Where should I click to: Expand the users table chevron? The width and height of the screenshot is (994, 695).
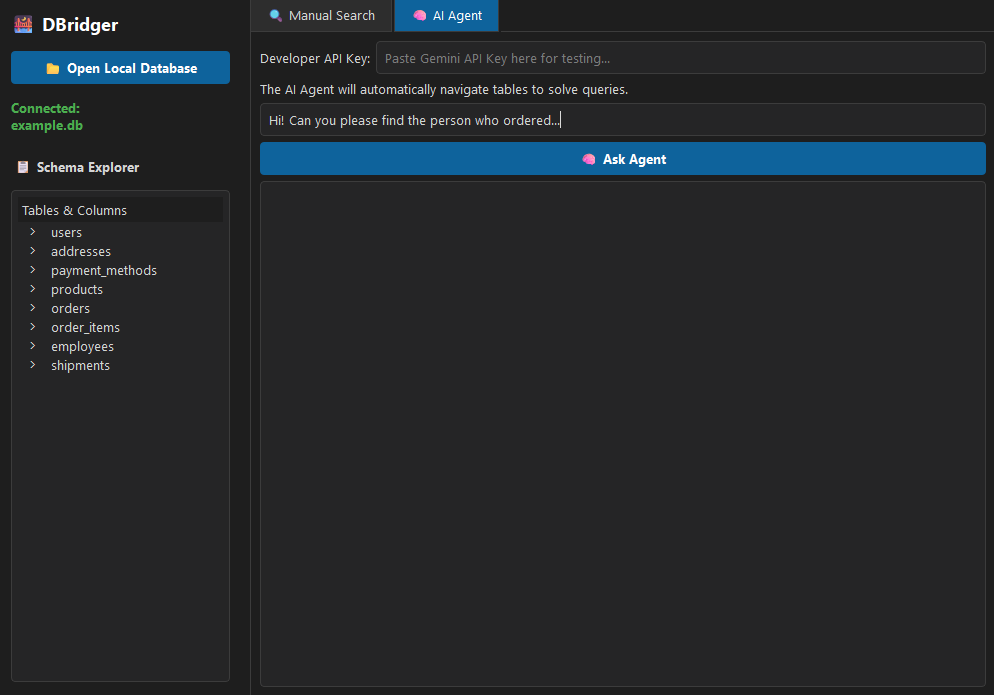pos(33,232)
